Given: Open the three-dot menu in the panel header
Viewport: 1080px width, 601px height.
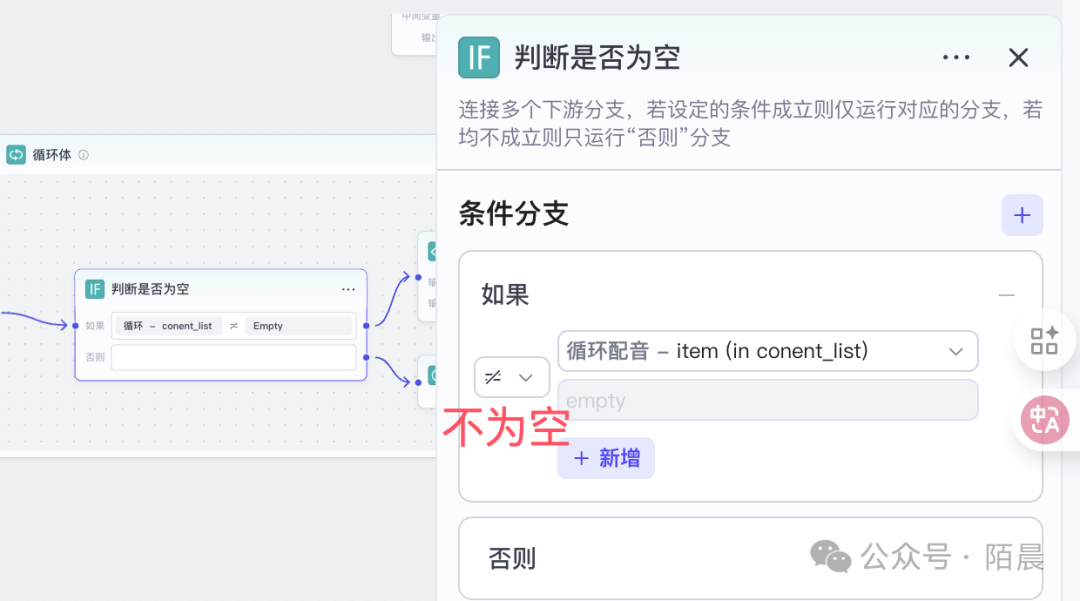Looking at the screenshot, I should pyautogui.click(x=956, y=58).
